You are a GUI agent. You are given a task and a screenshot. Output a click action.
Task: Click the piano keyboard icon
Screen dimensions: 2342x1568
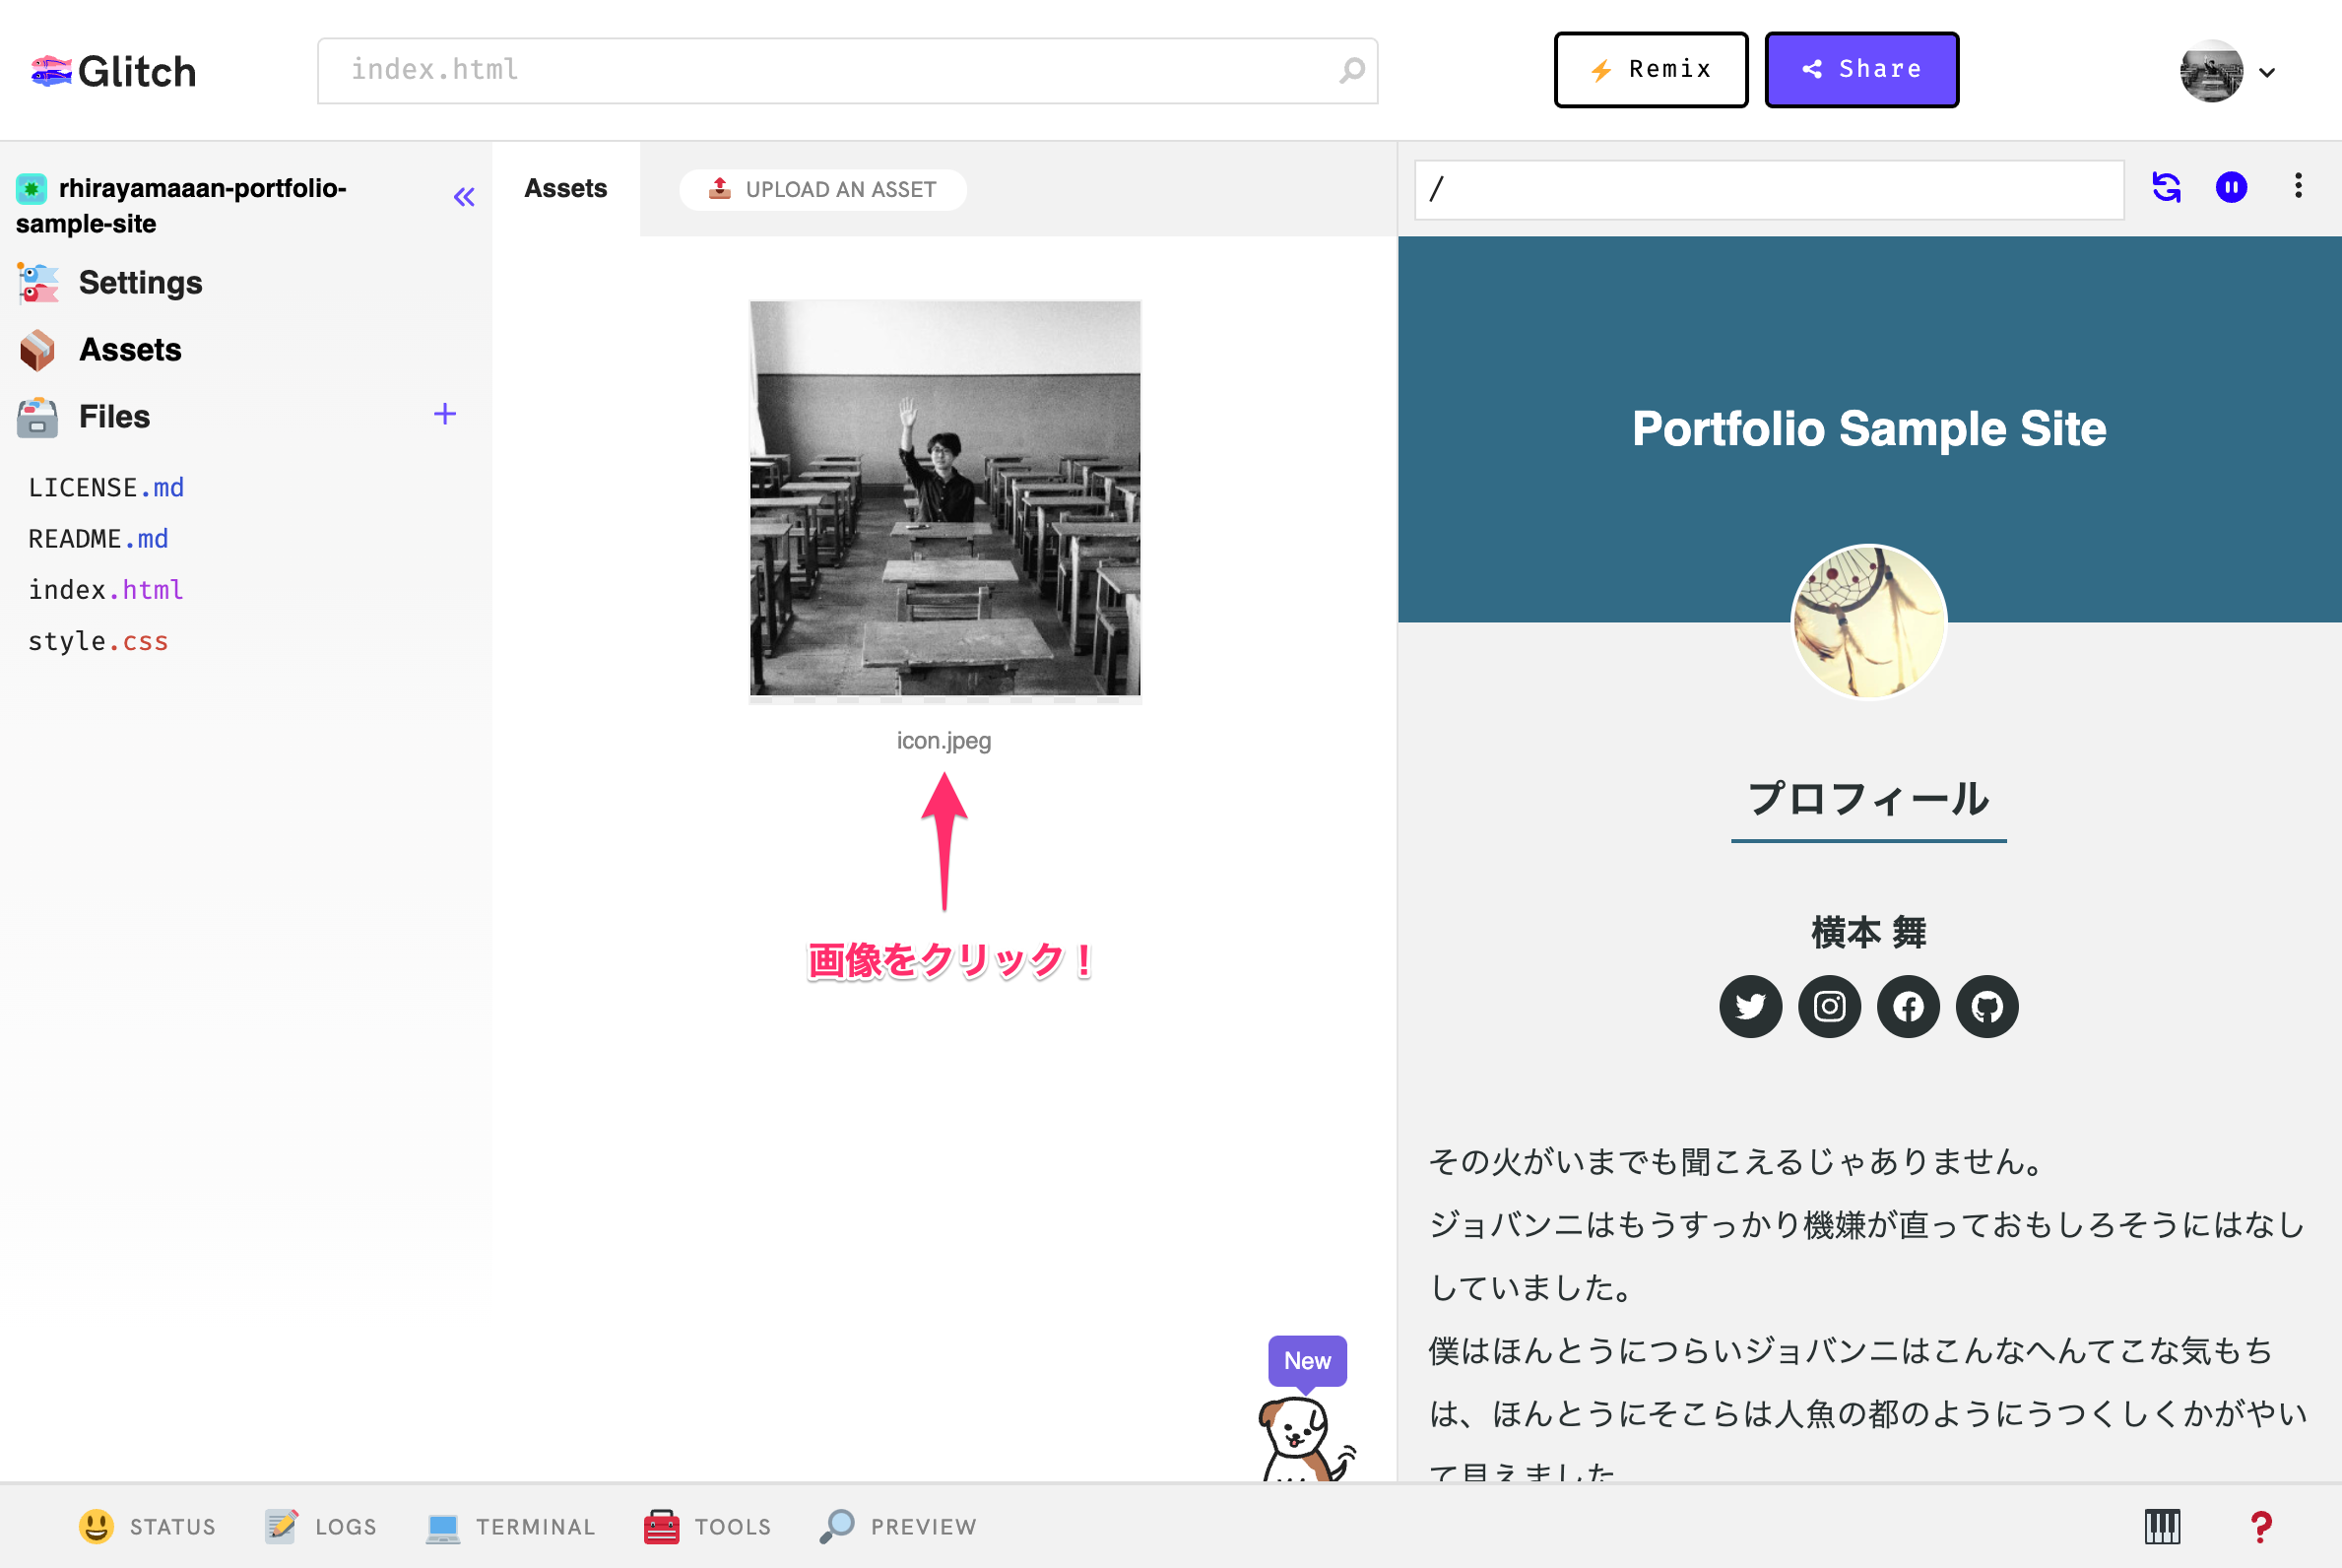click(x=2162, y=1527)
